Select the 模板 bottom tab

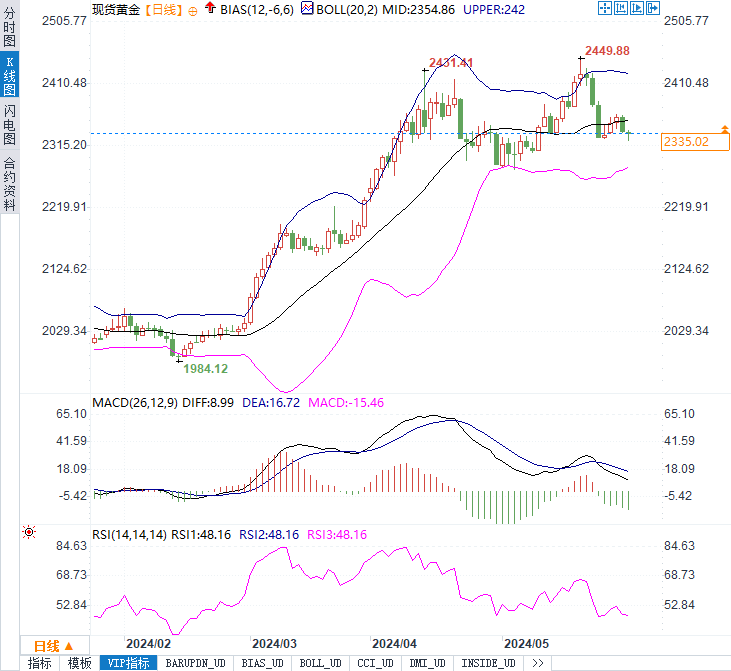79,663
